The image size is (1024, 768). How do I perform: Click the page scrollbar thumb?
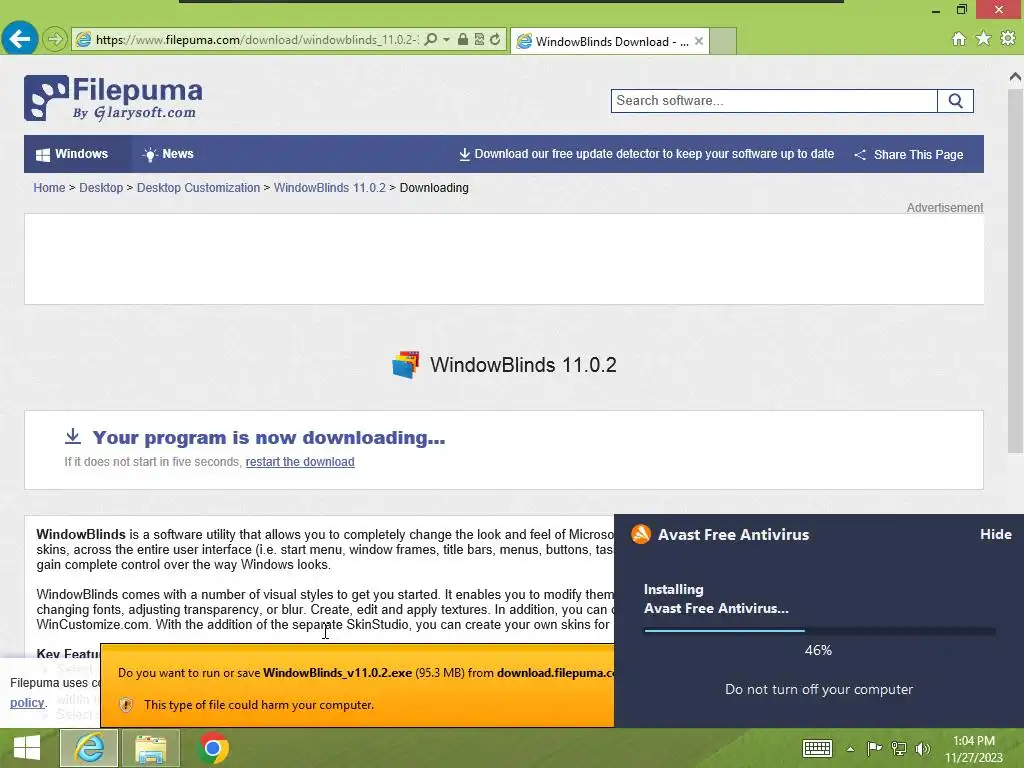(1015, 271)
